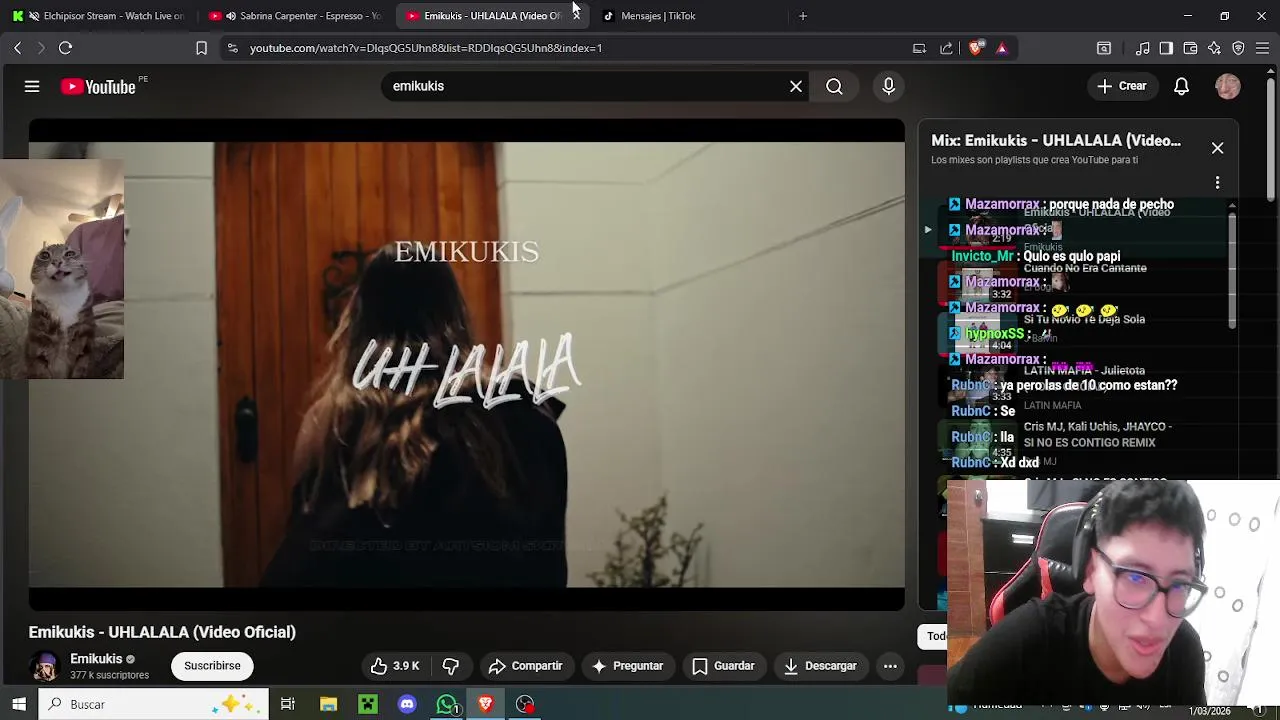
Task: Click the Crear button
Action: 1122,87
